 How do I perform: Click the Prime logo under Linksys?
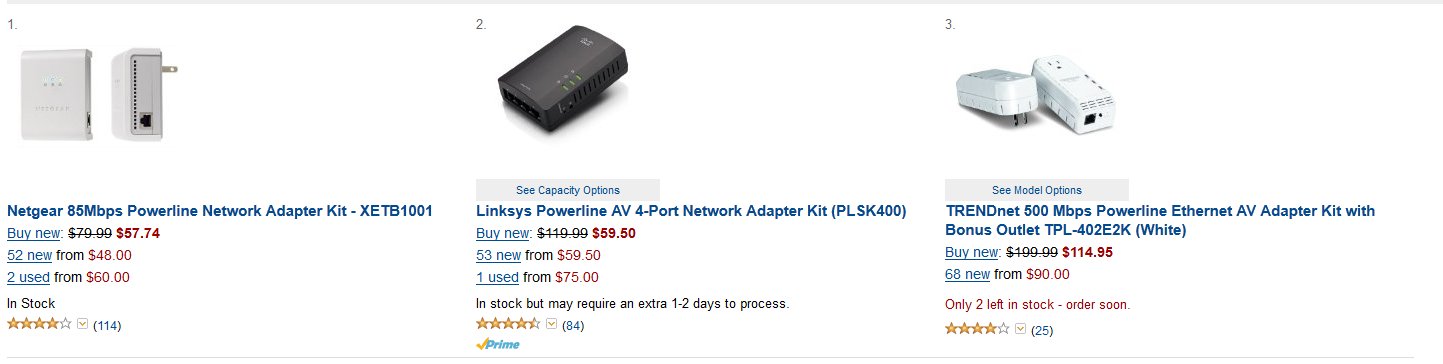click(498, 344)
